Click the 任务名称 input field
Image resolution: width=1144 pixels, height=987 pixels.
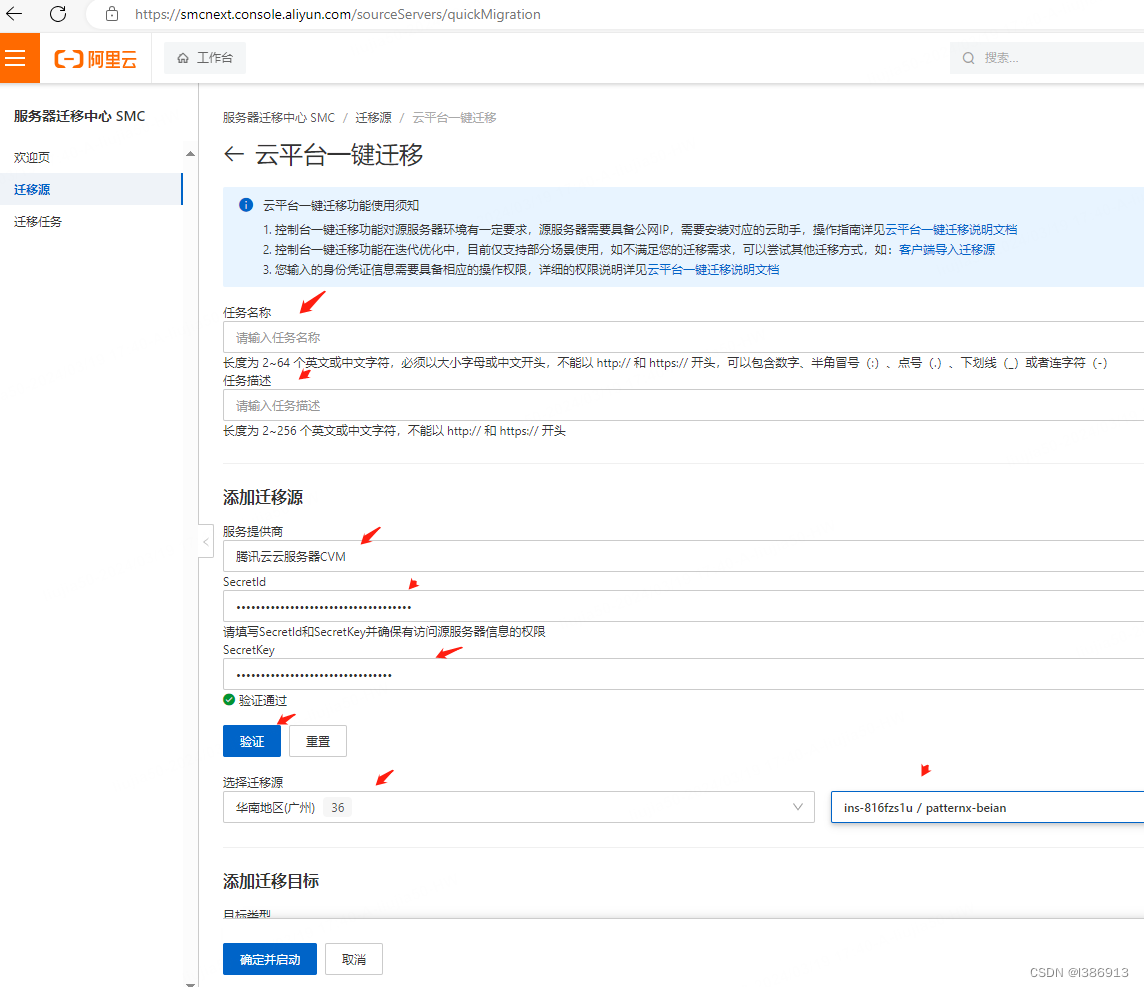point(683,337)
